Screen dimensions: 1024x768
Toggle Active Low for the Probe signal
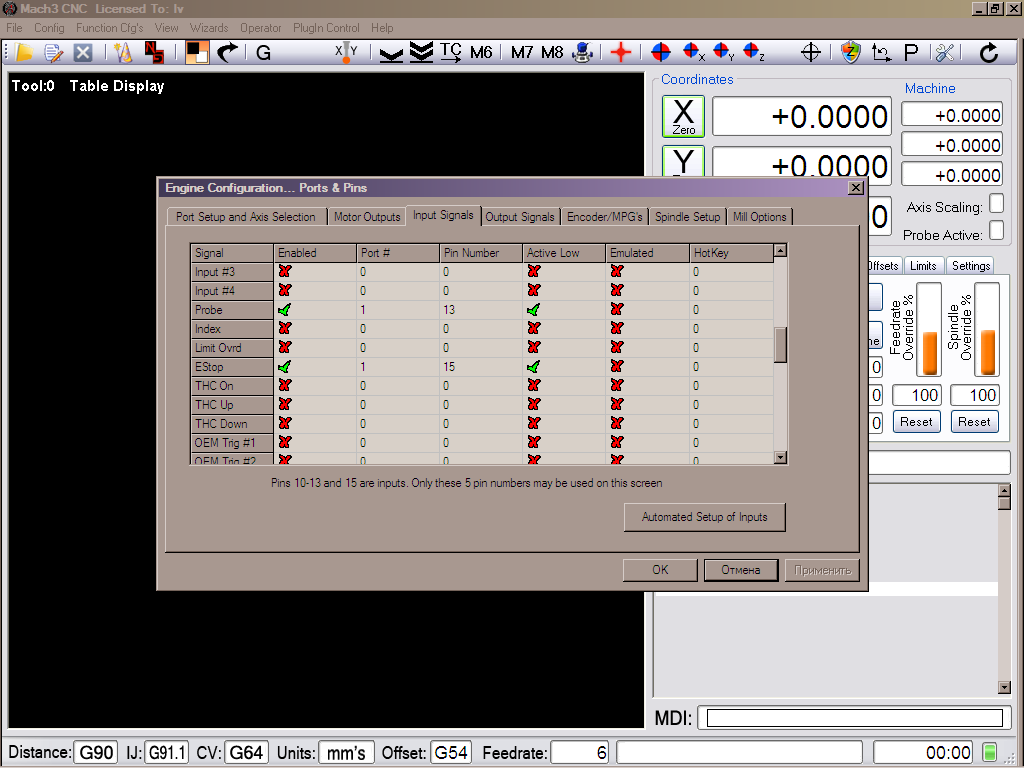(x=534, y=310)
